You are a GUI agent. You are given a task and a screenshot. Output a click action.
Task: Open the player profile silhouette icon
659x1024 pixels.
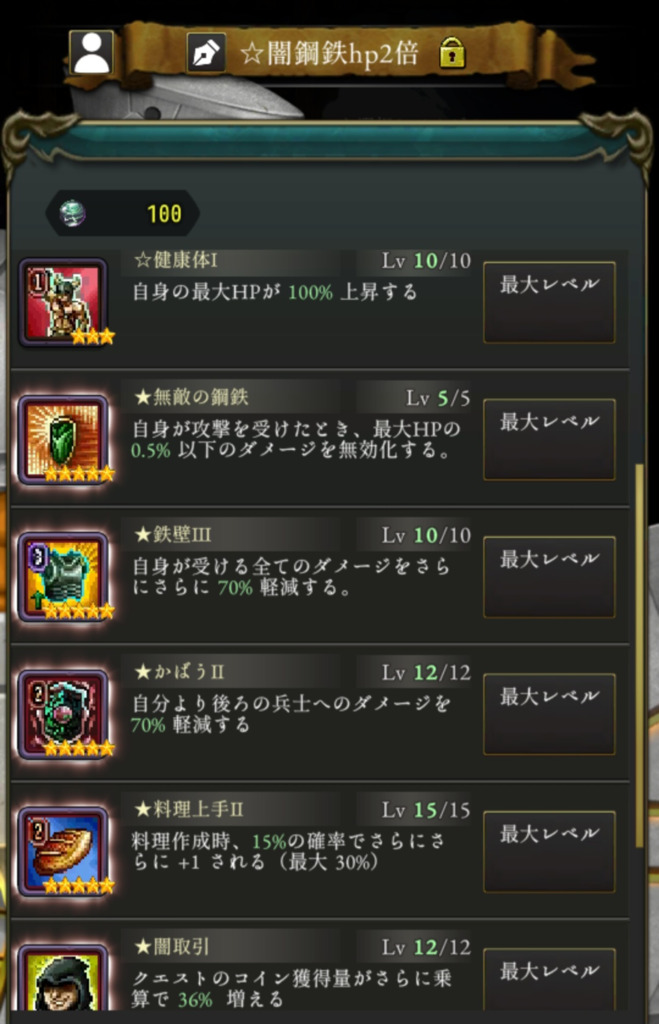[x=91, y=52]
